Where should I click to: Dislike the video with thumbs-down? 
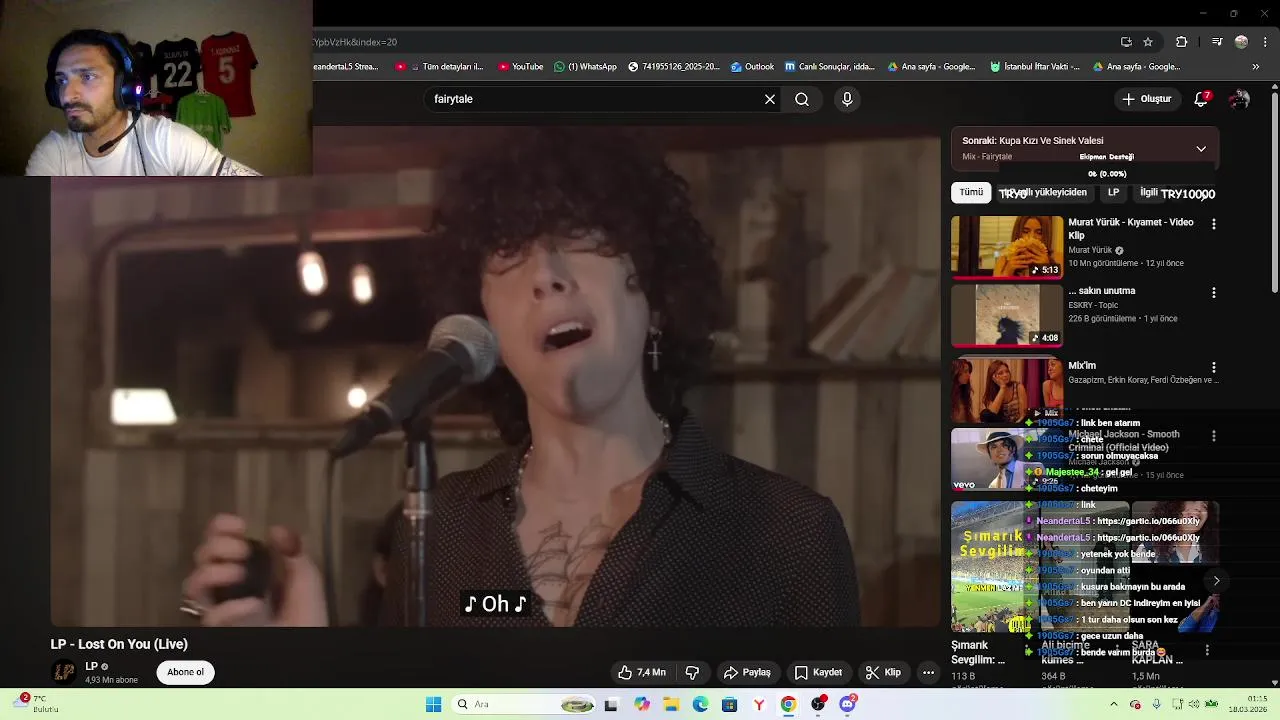coord(692,672)
